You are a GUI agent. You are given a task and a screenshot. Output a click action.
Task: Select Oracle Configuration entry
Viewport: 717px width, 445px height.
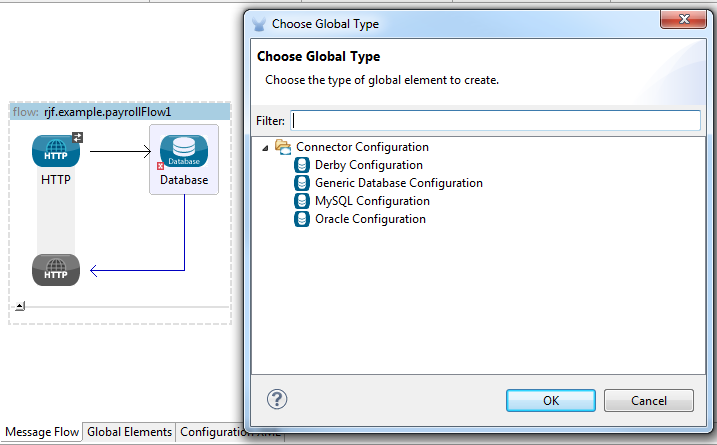pyautogui.click(x=370, y=219)
